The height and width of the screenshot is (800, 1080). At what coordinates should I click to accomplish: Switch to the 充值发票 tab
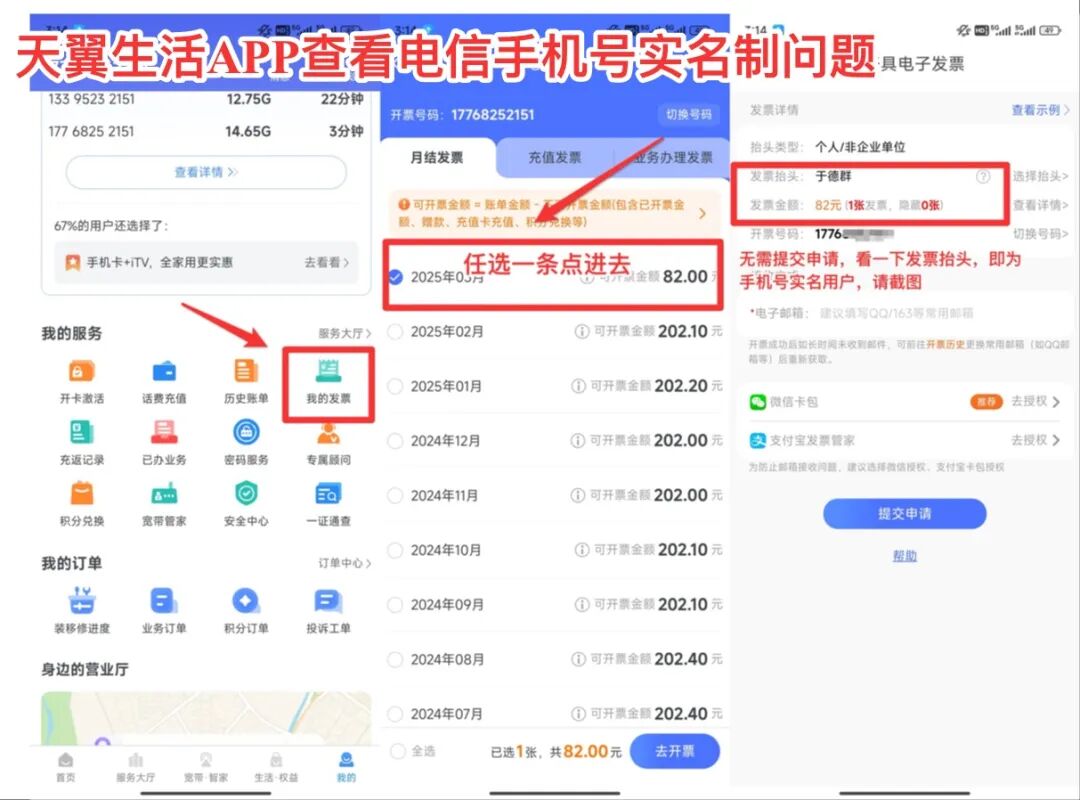pyautogui.click(x=558, y=158)
